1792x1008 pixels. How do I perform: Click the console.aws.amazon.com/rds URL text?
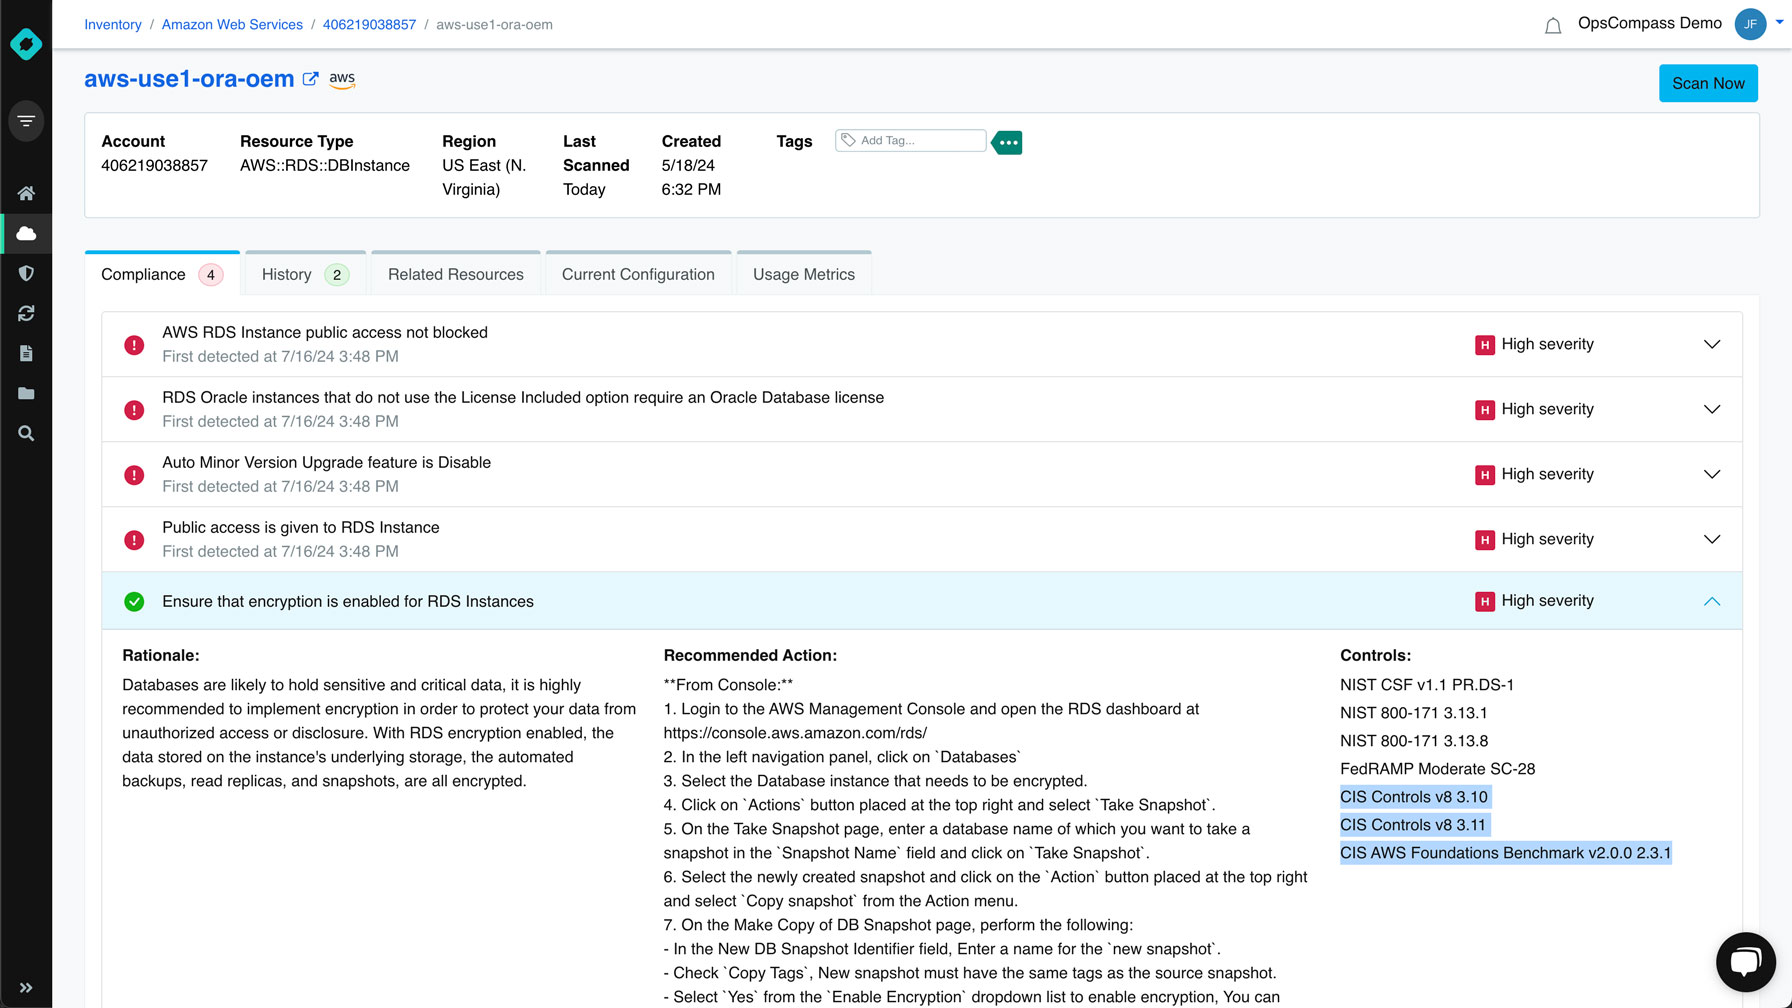795,733
